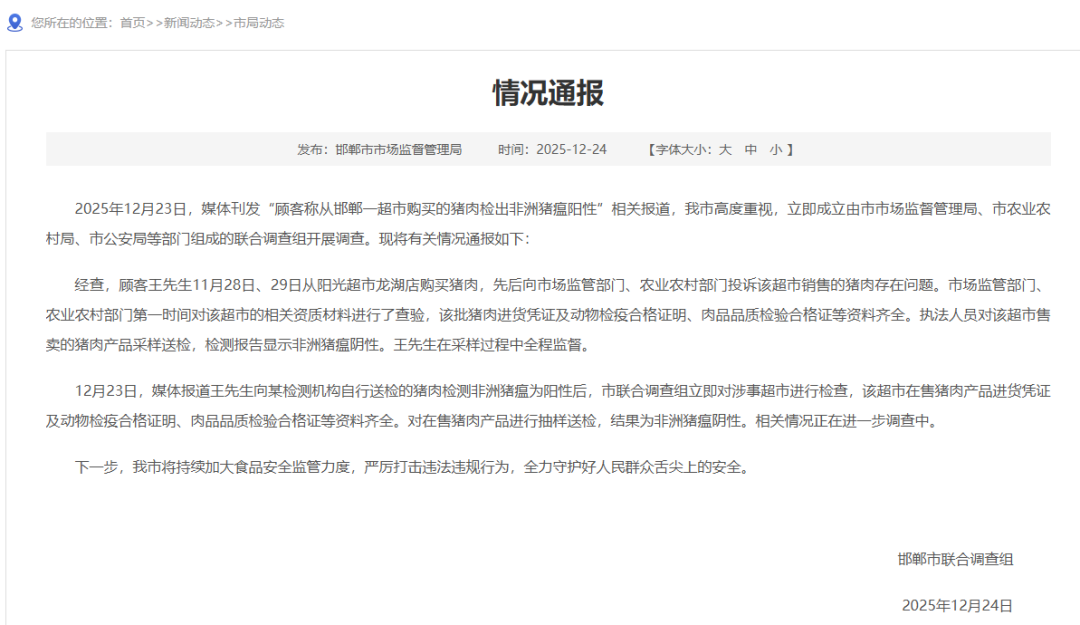Click the signature 邯郸市联合调查组
Viewport: 1080px width, 625px height.
coord(955,559)
